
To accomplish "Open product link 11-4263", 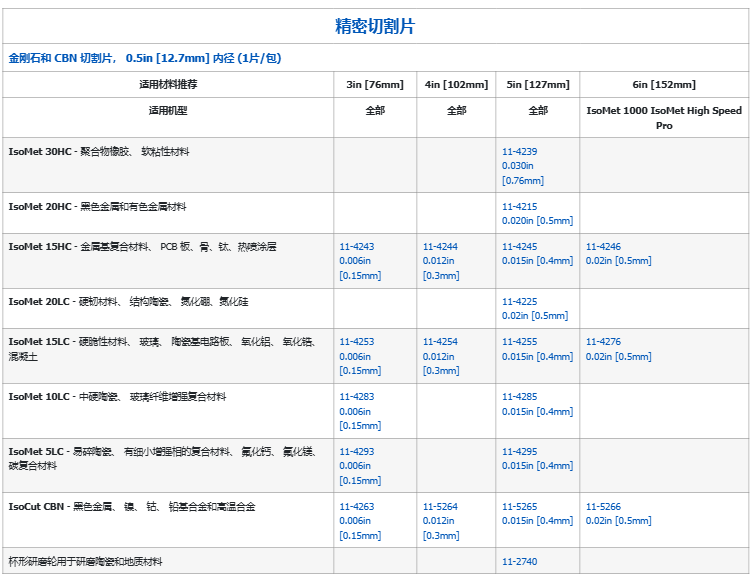I will (357, 507).
